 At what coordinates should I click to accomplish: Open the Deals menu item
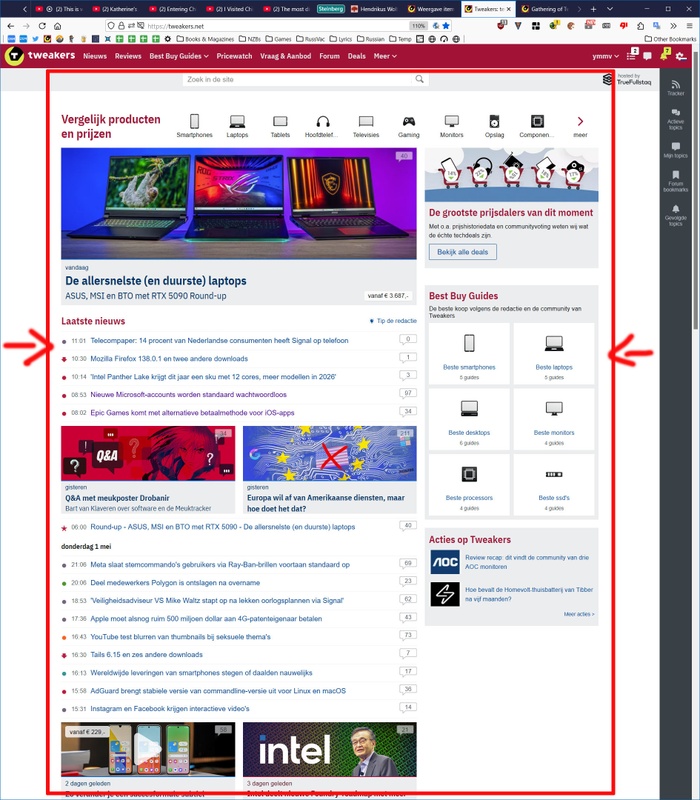pyautogui.click(x=357, y=56)
